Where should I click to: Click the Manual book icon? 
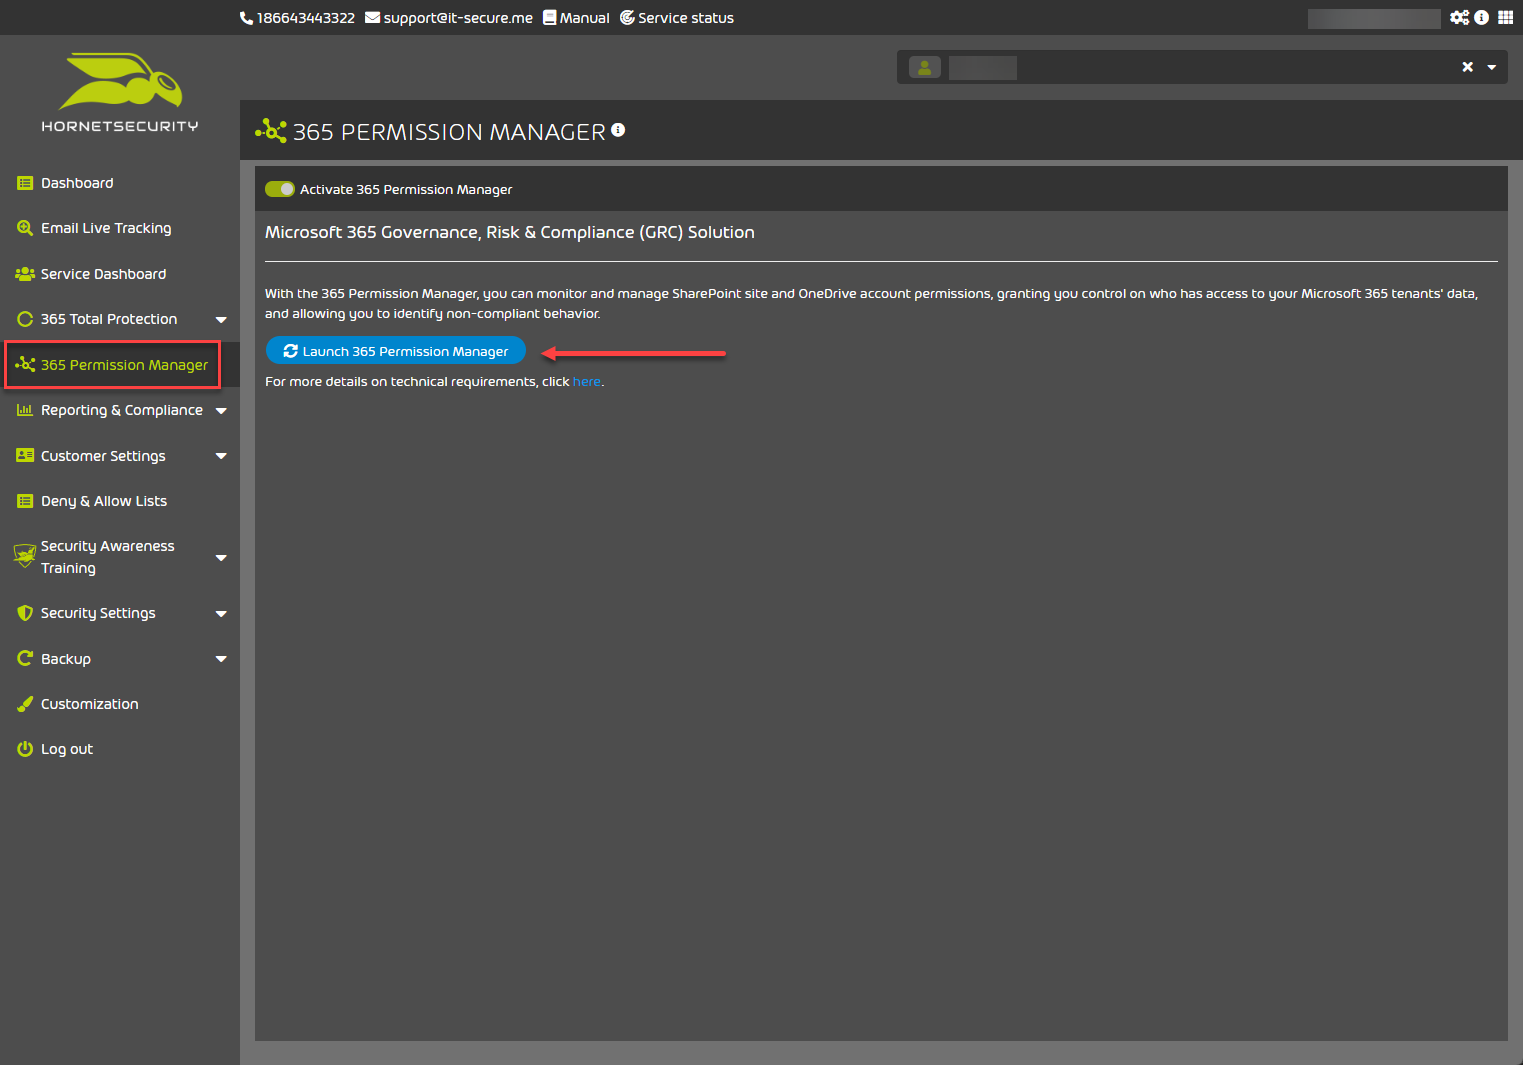point(549,17)
